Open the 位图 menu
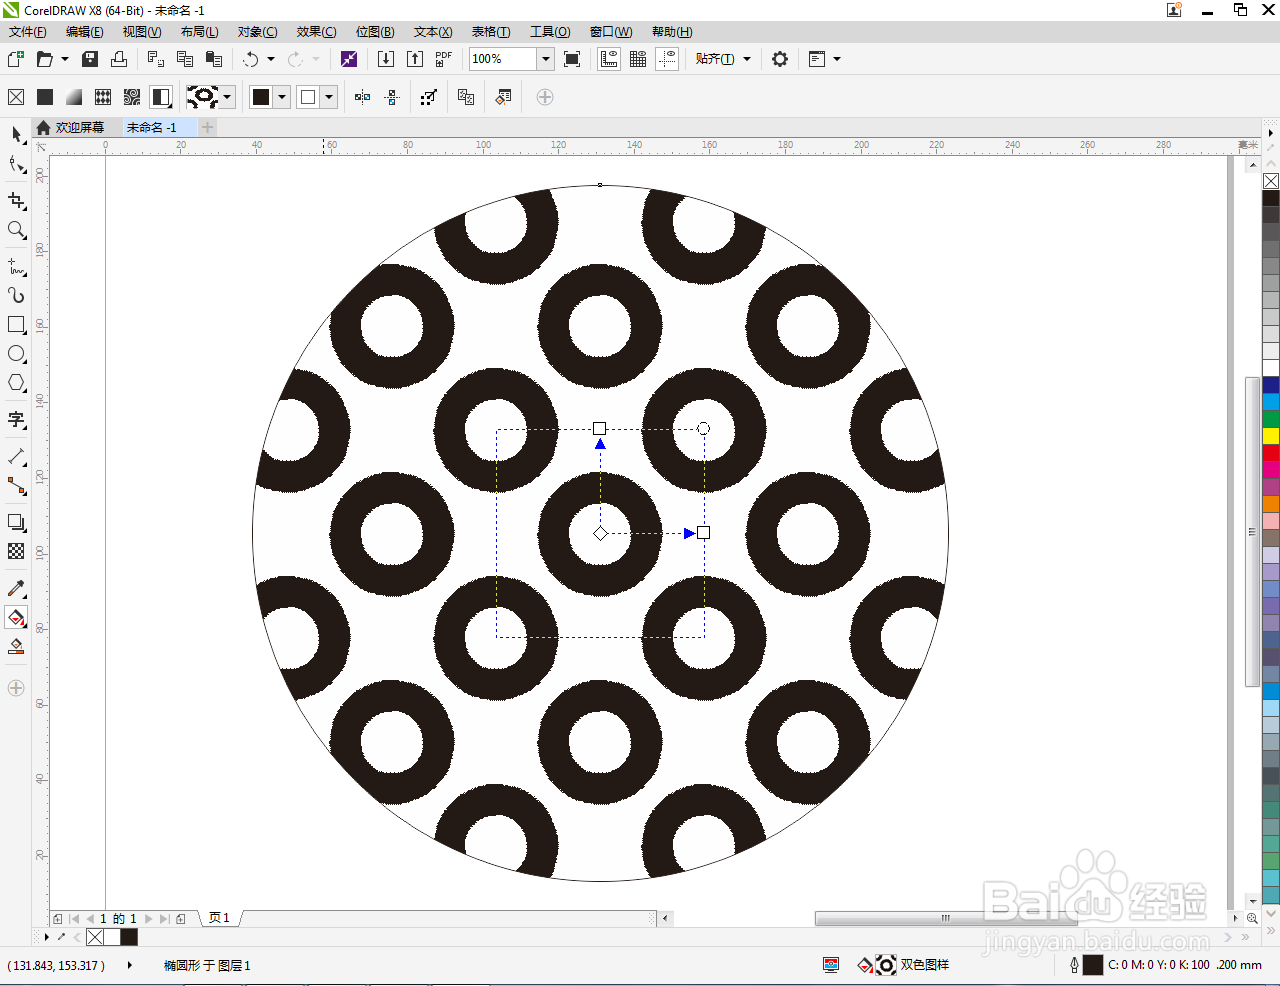Viewport: 1280px width, 986px height. [x=375, y=32]
